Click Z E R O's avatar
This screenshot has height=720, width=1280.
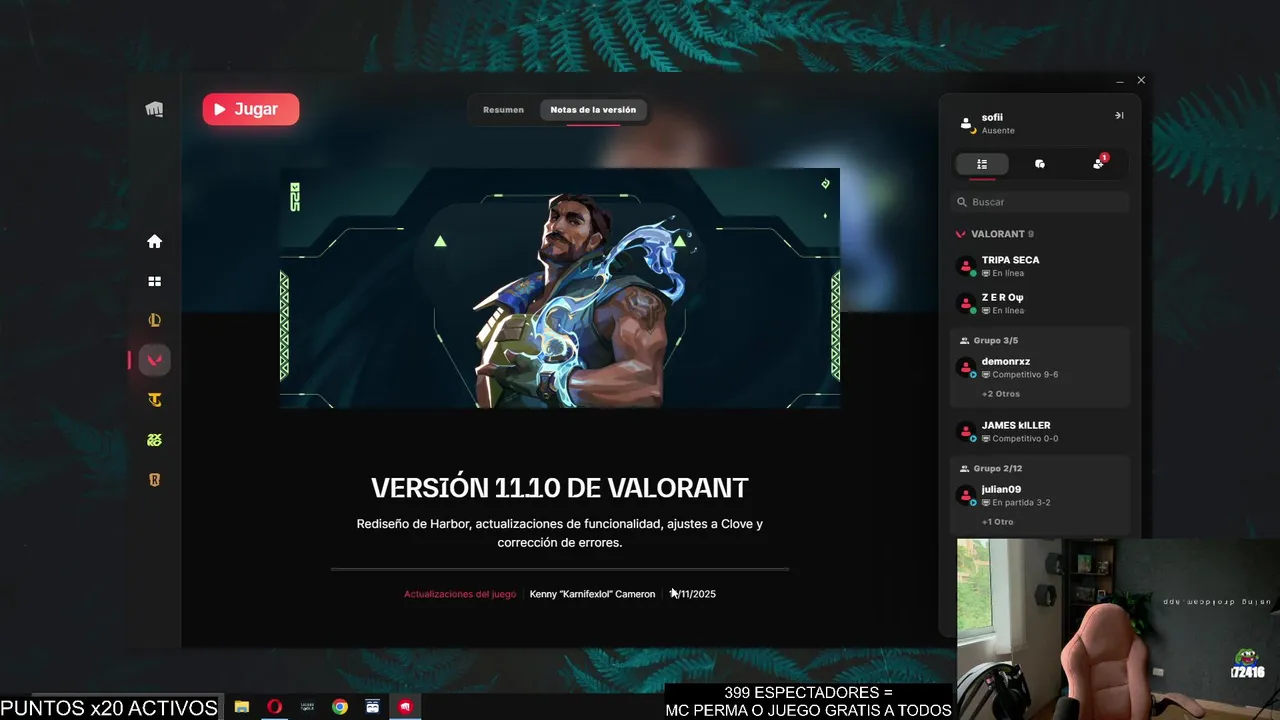click(966, 304)
